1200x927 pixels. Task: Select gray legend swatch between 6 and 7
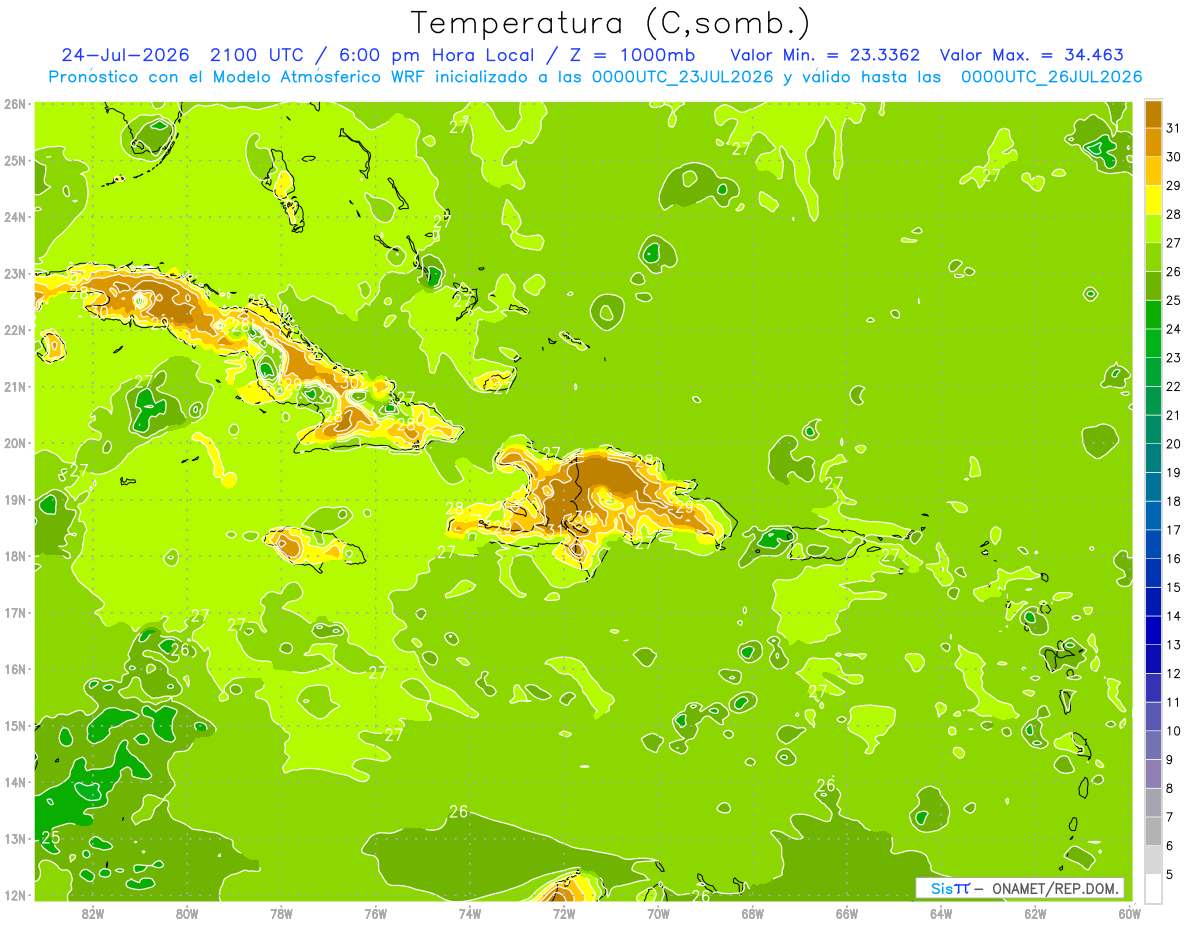pos(1153,831)
